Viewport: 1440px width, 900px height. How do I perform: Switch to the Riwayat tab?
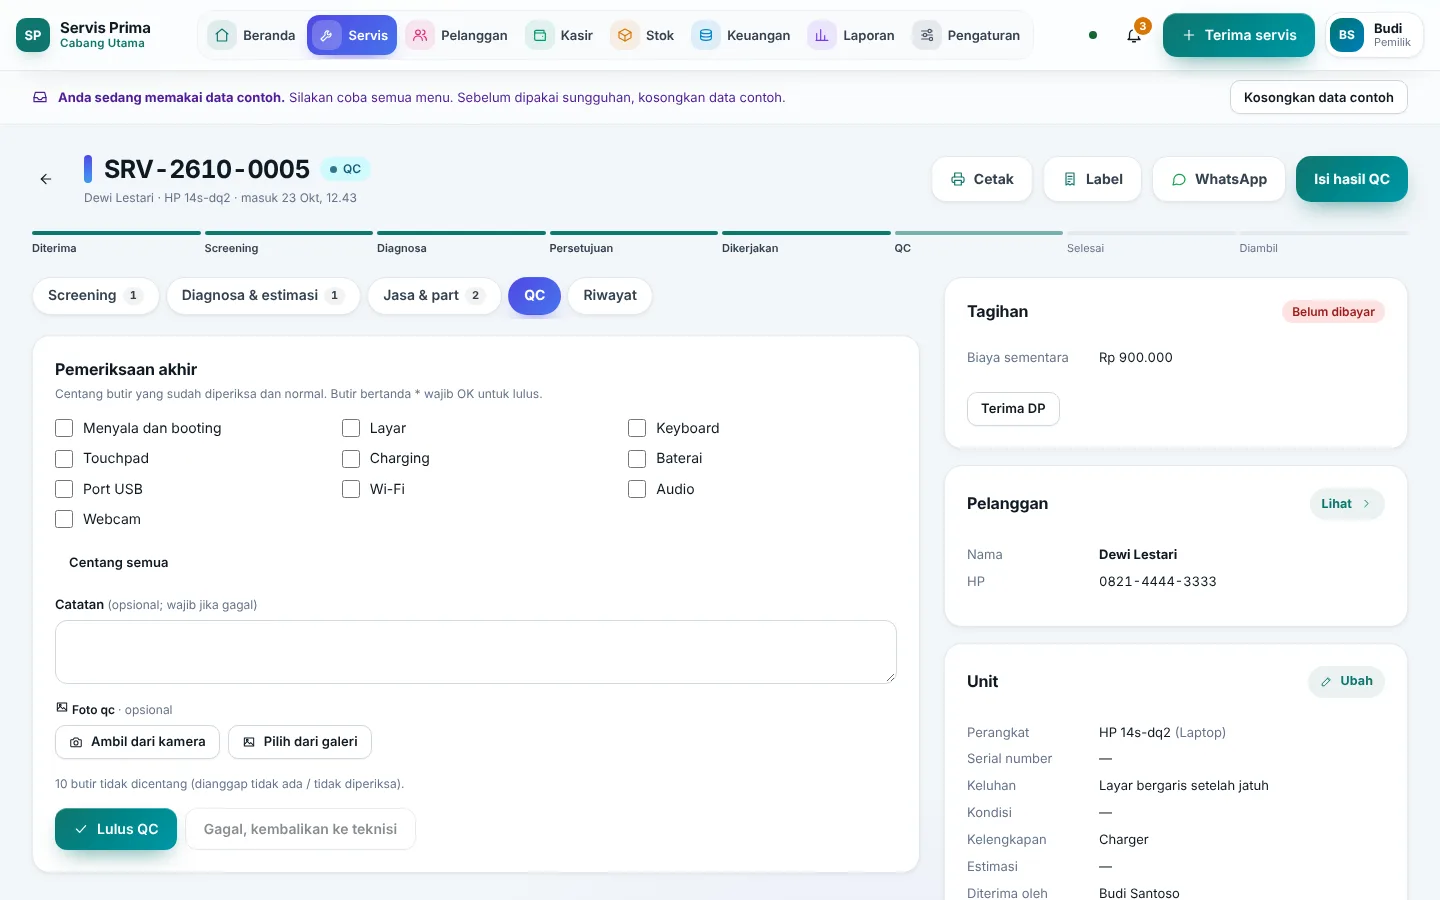click(610, 296)
